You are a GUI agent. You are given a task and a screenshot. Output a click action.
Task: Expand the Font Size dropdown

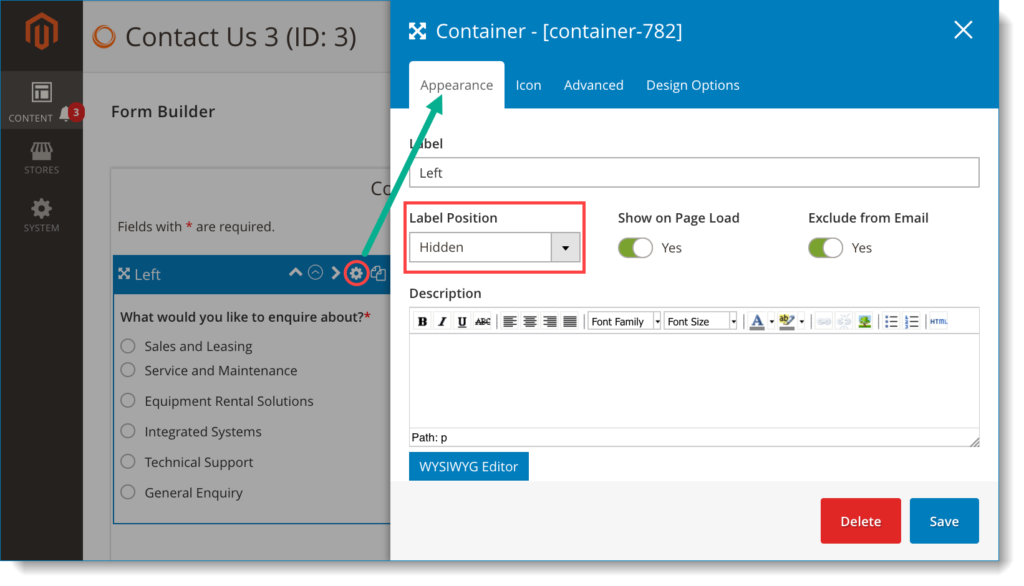point(700,321)
